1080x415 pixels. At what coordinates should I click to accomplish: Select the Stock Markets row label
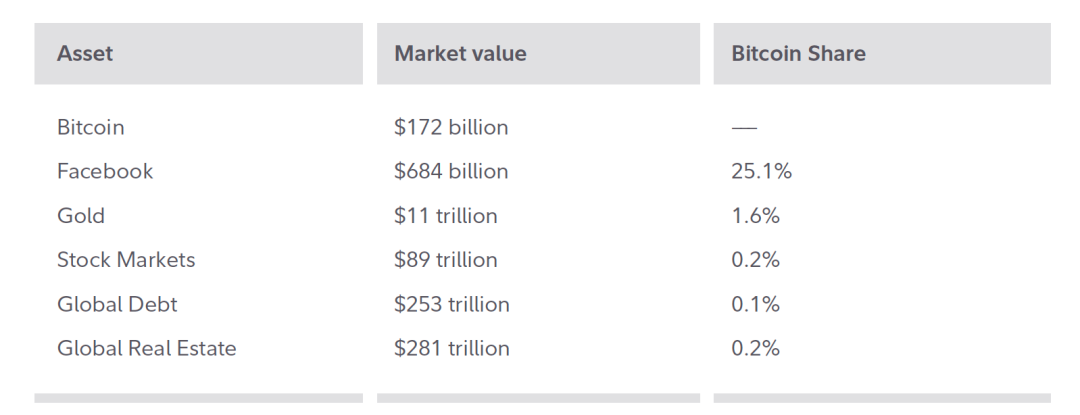pyautogui.click(x=126, y=260)
